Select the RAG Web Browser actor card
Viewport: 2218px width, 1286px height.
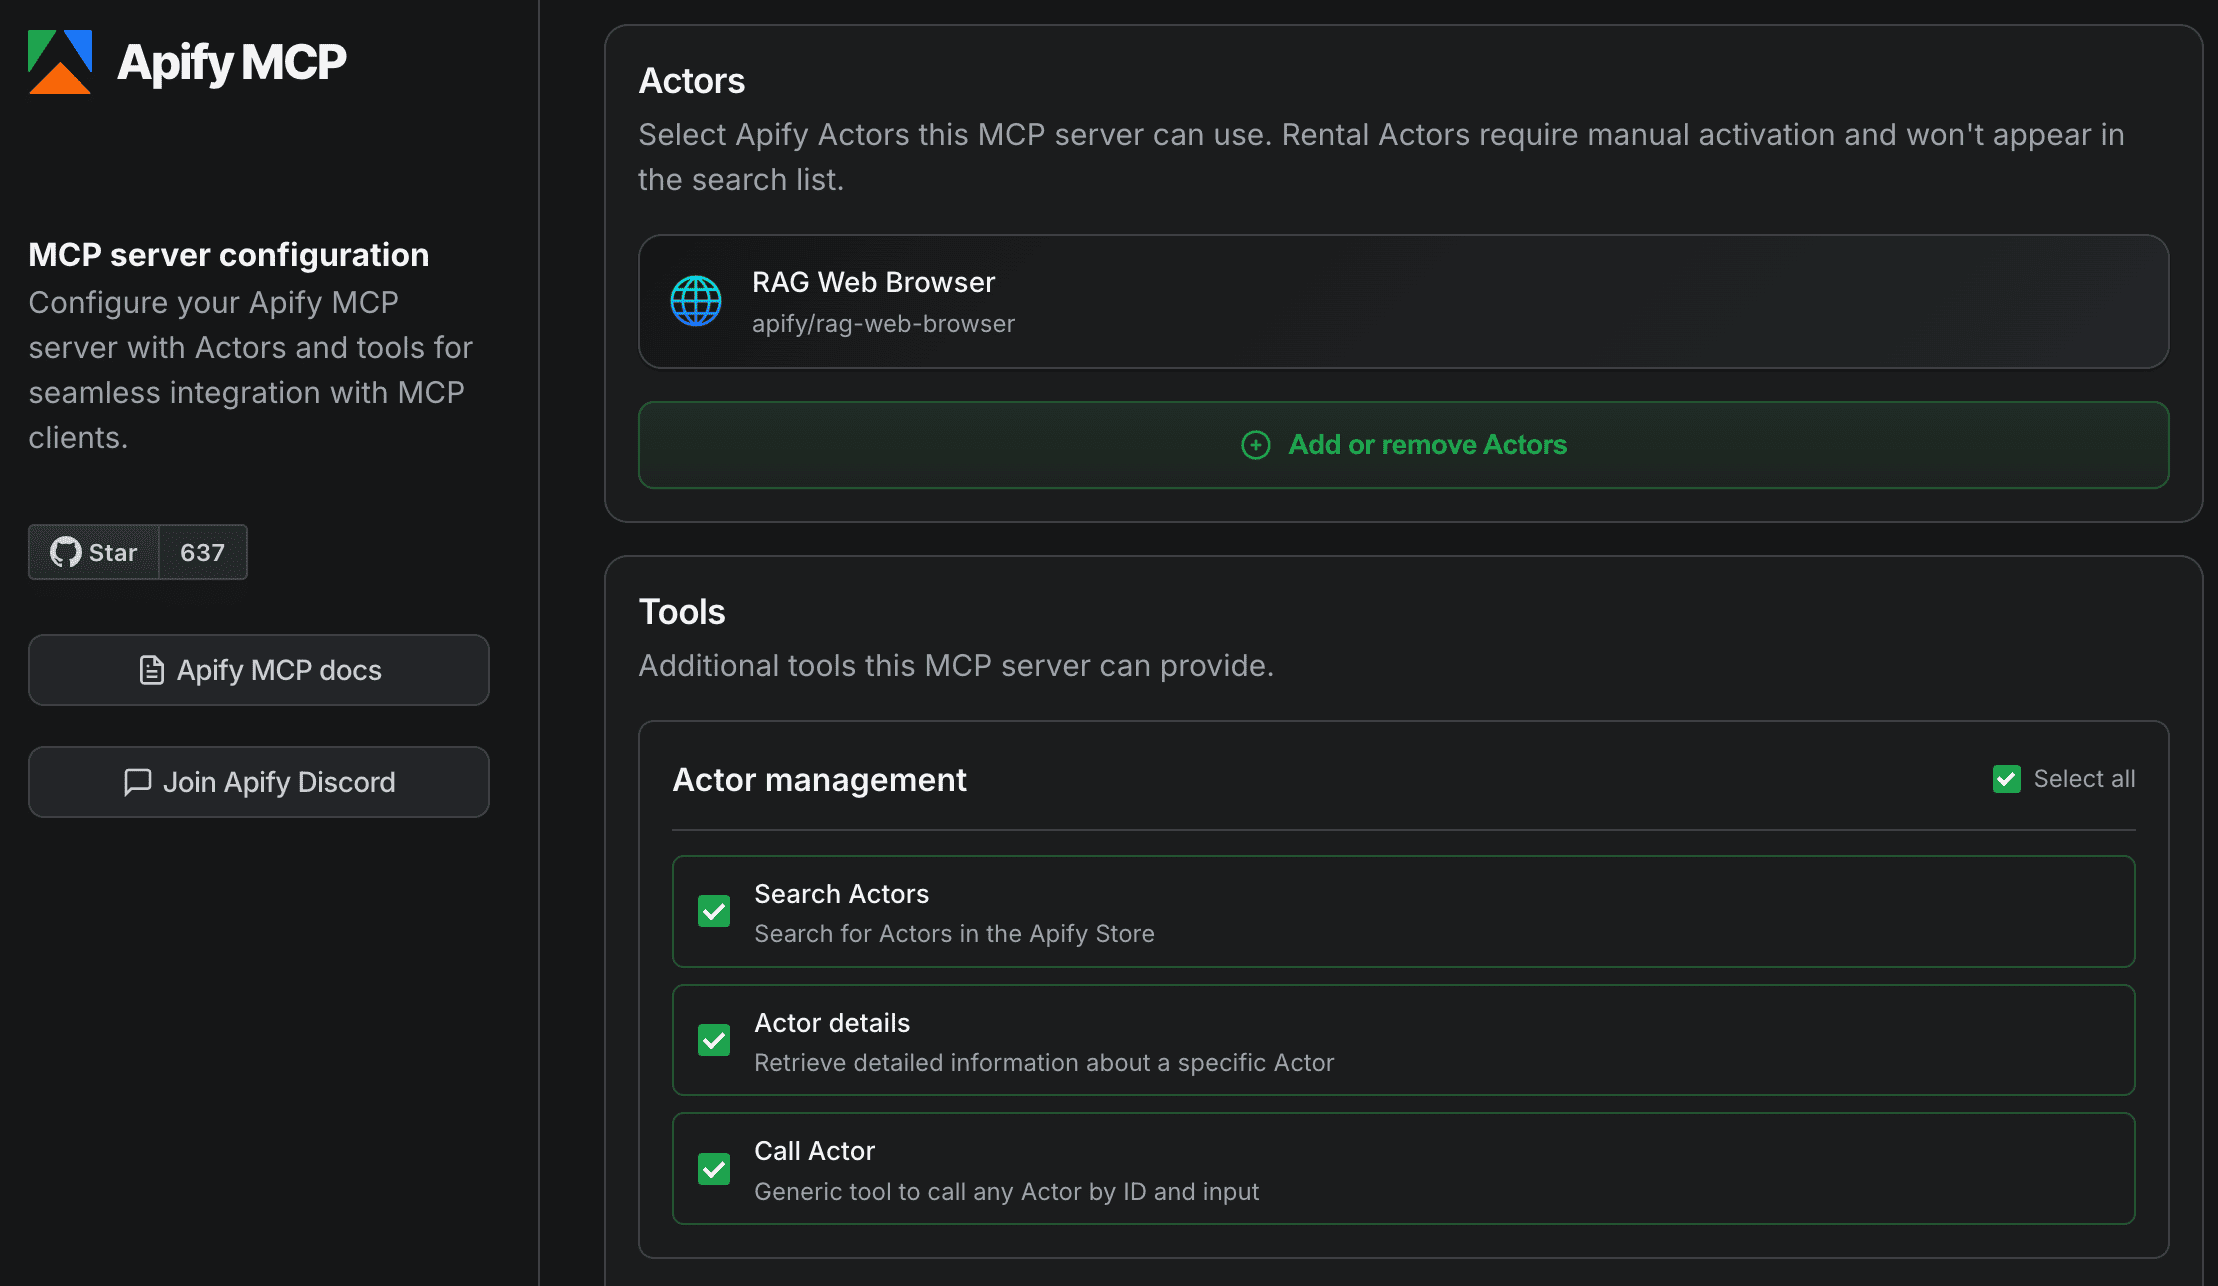[x=1400, y=301]
